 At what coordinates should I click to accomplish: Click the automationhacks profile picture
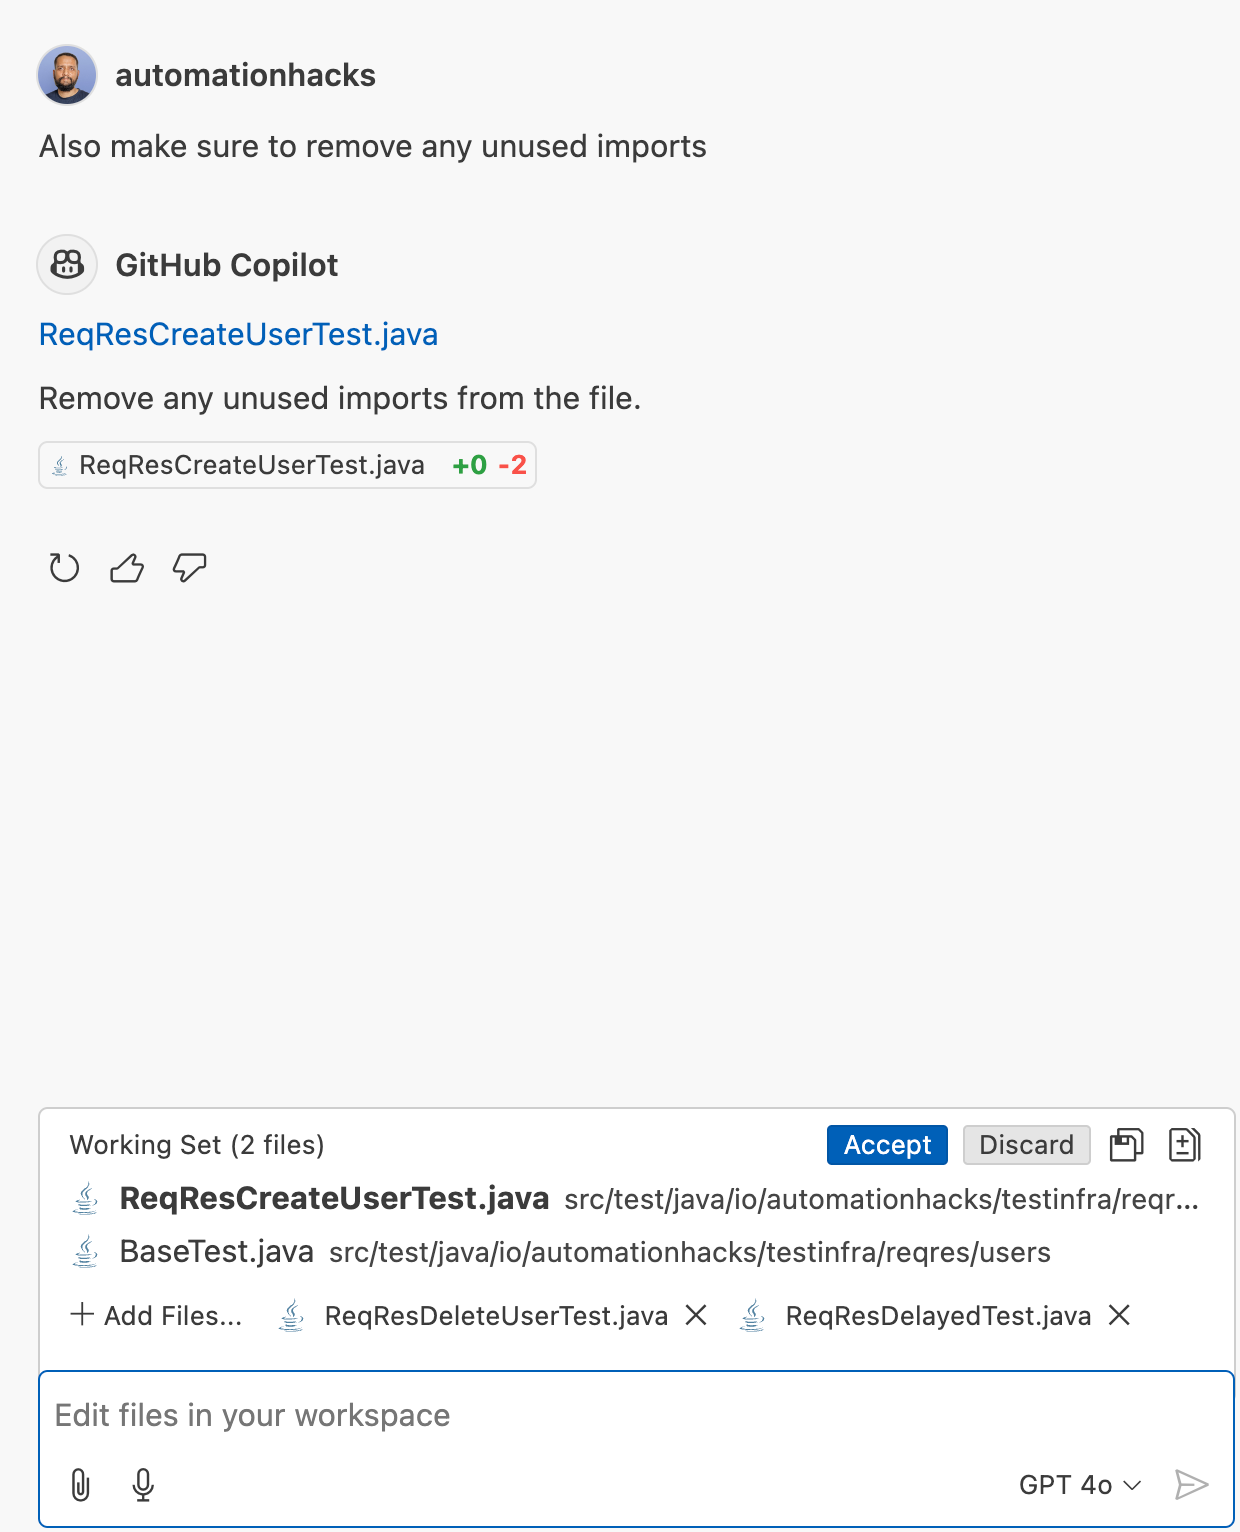pyautogui.click(x=66, y=74)
